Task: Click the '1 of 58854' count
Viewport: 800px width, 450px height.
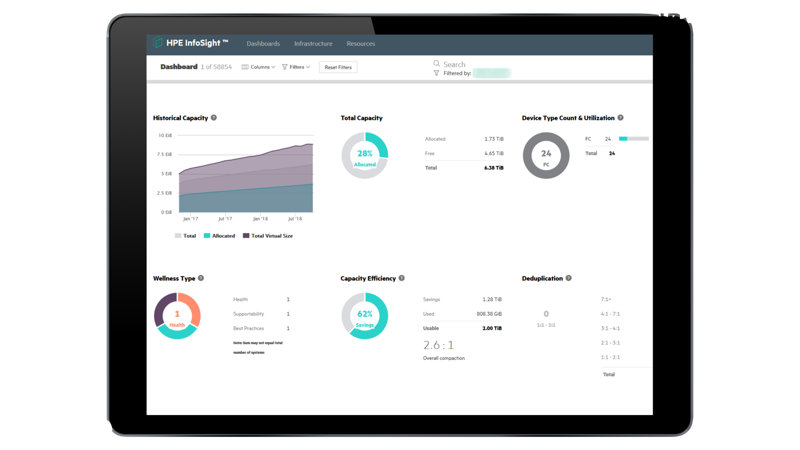Action: coord(216,67)
